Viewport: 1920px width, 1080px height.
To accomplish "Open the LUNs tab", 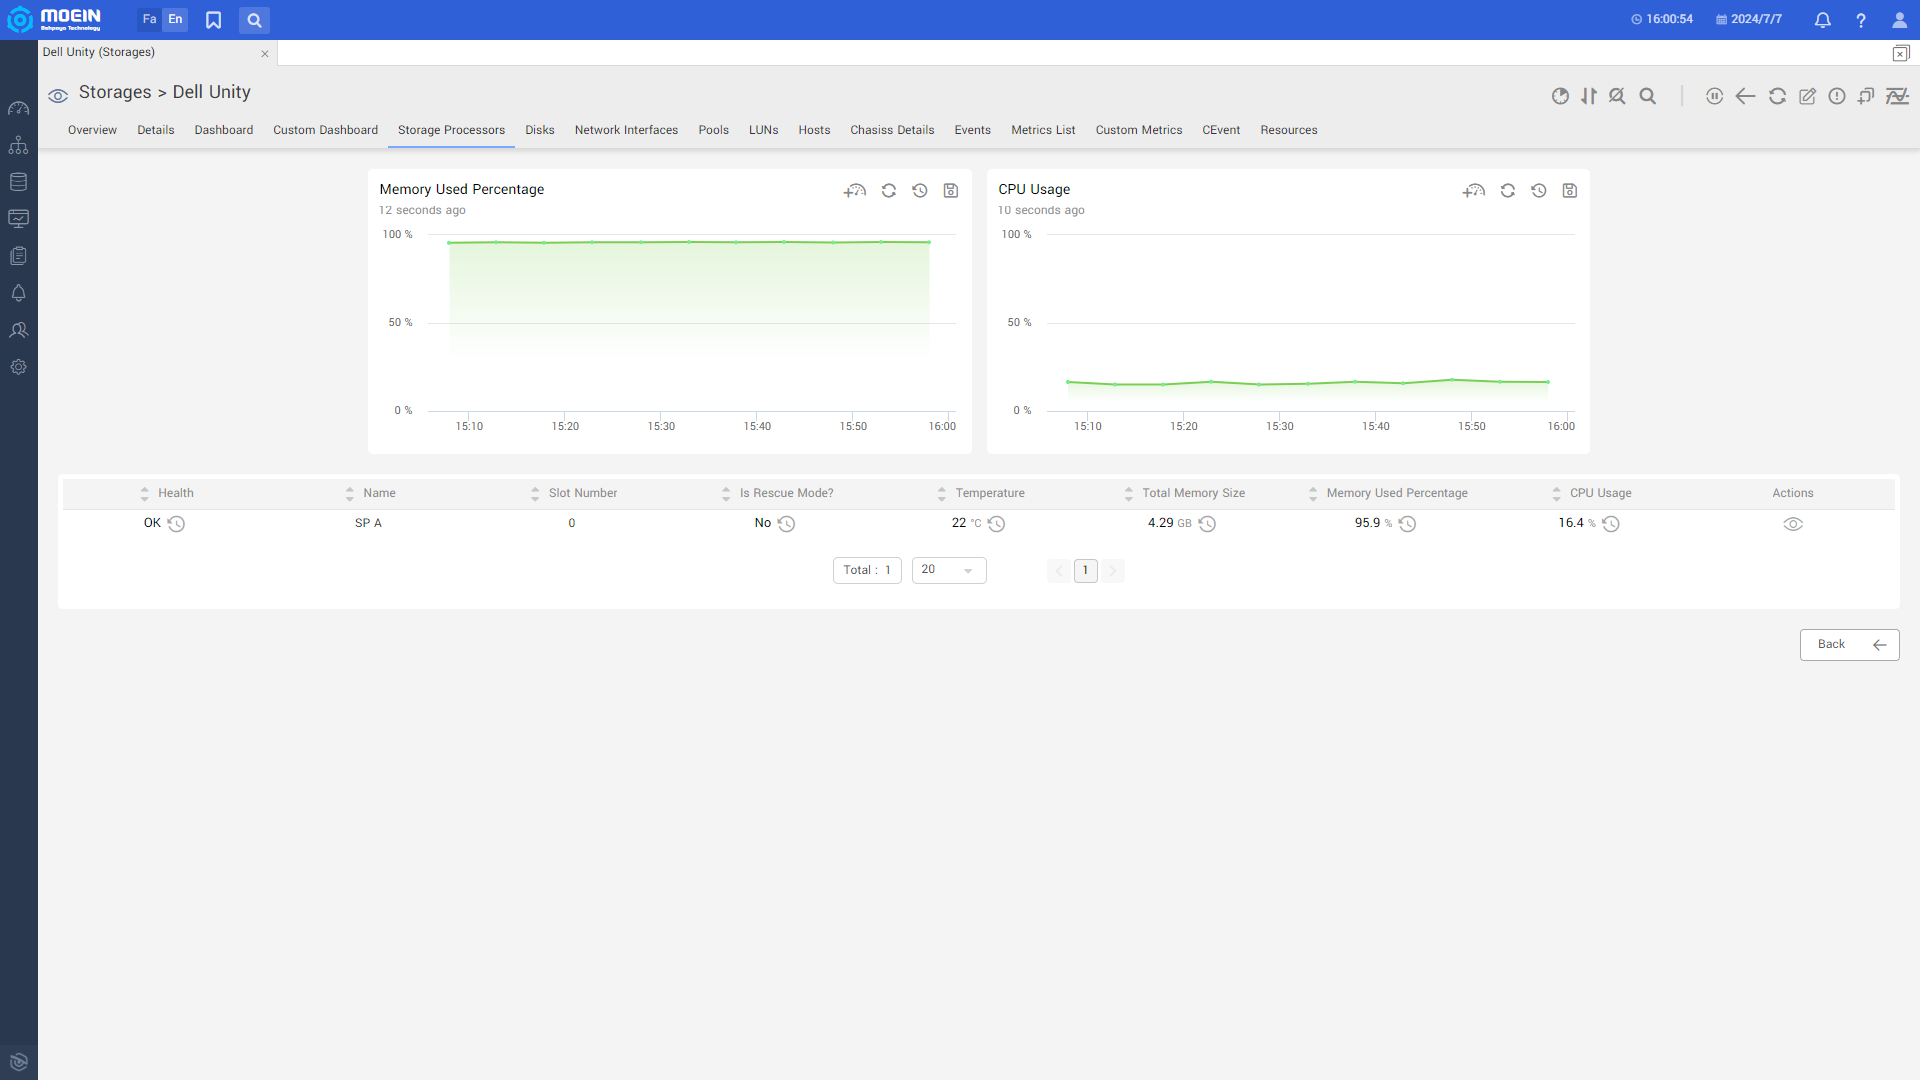I will tap(763, 130).
